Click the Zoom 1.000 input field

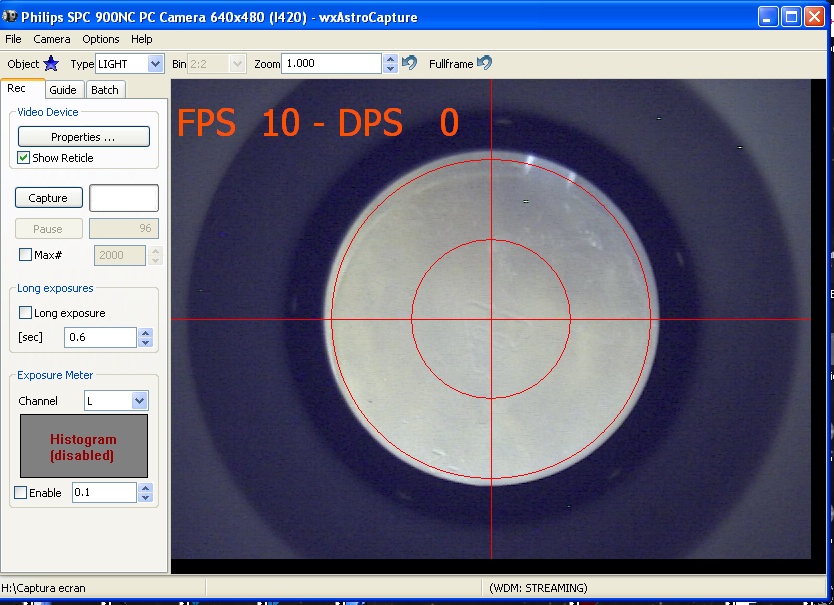(x=331, y=63)
